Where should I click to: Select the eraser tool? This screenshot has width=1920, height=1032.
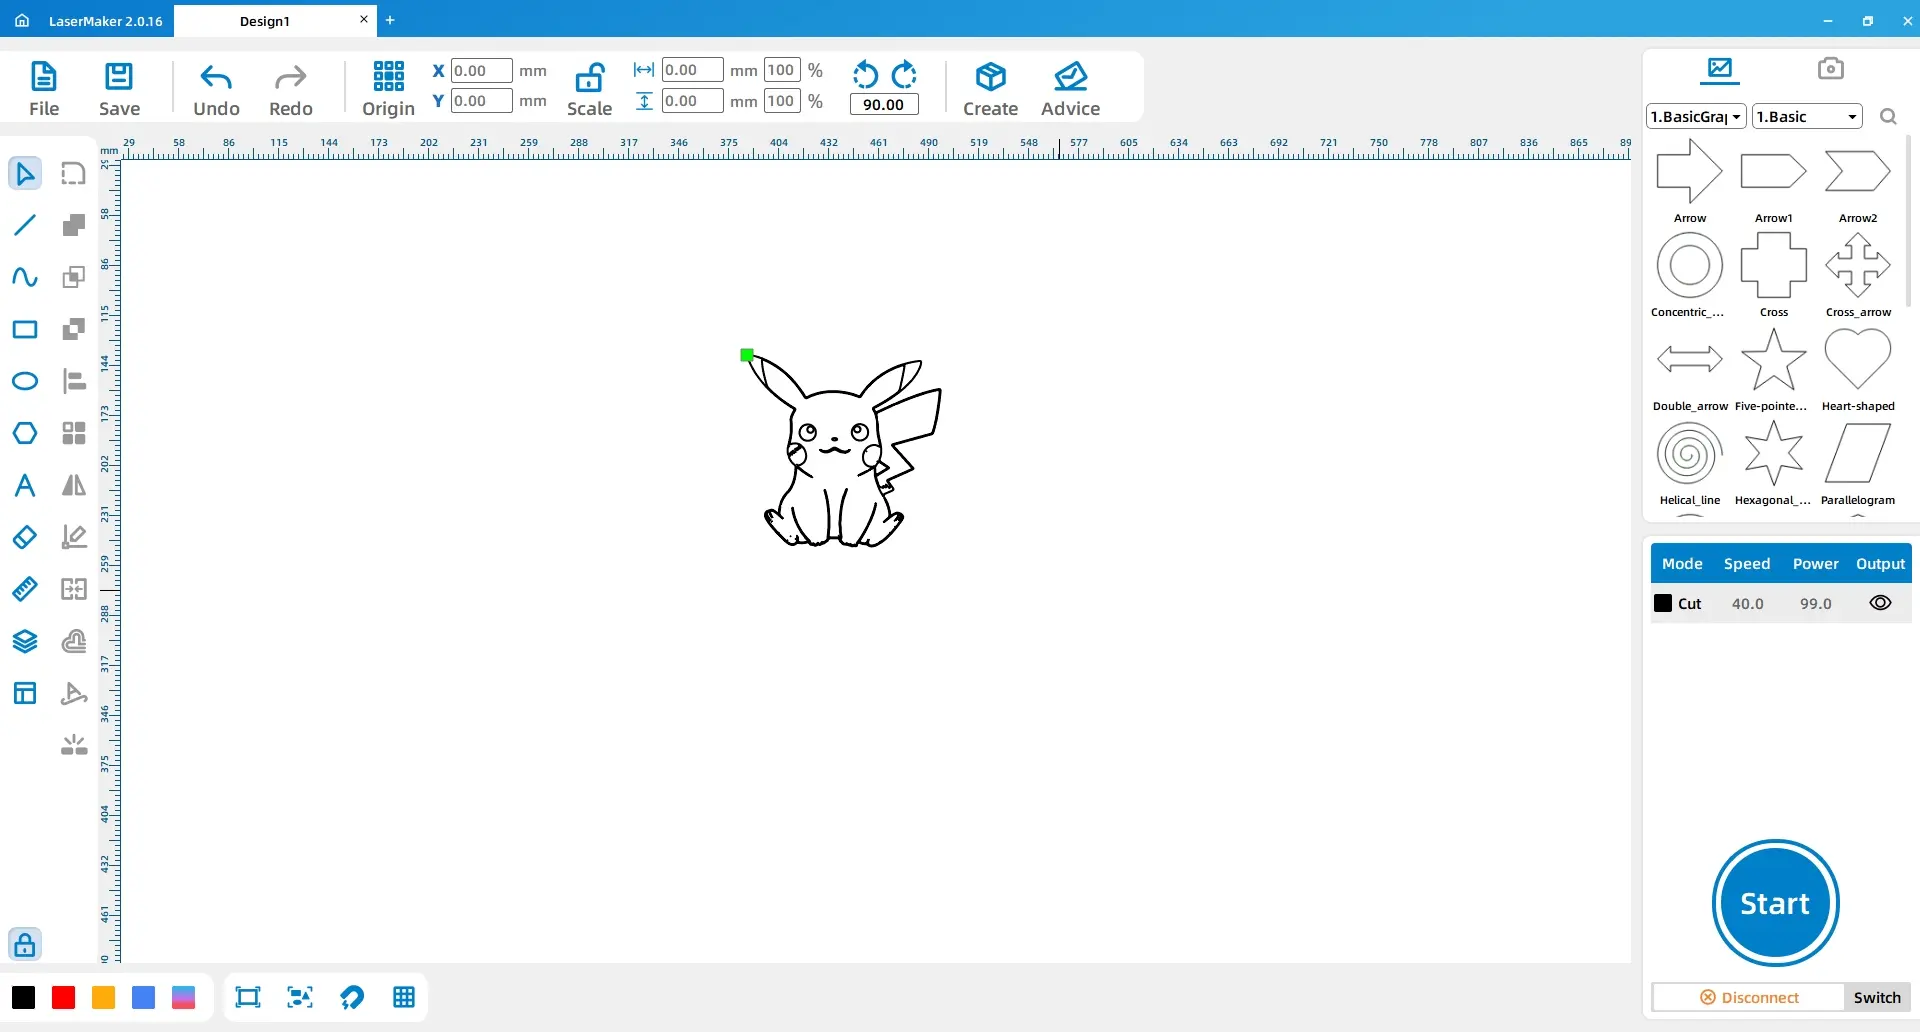[x=25, y=537]
